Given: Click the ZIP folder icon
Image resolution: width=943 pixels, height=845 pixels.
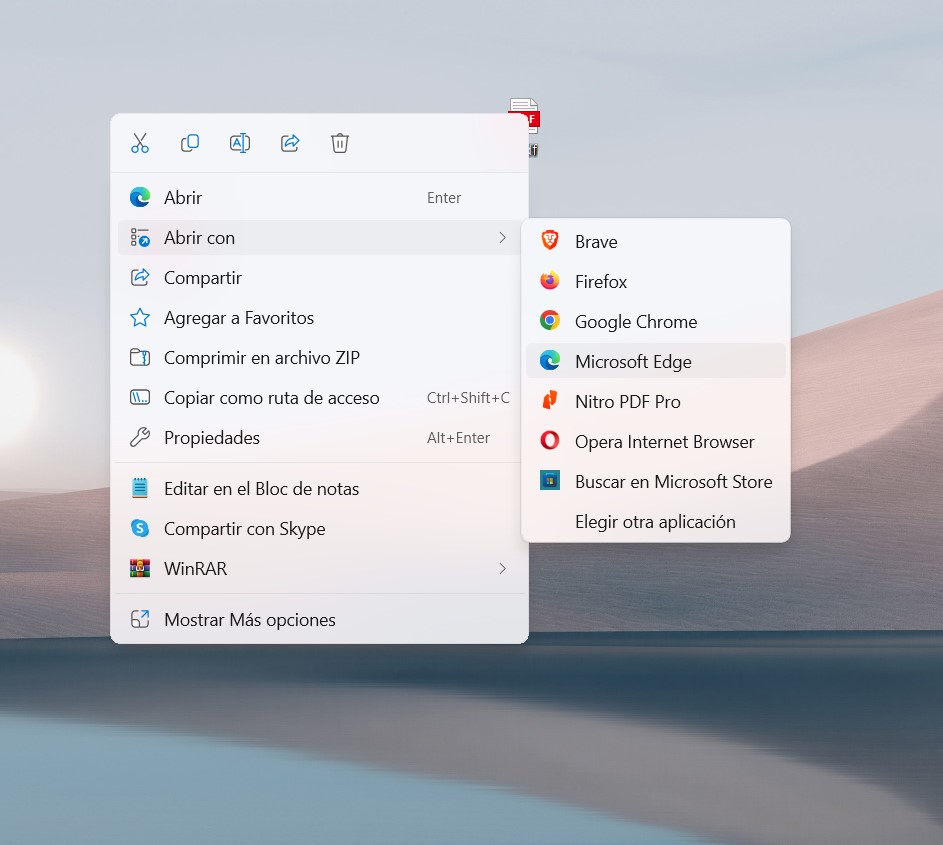Looking at the screenshot, I should (140, 357).
